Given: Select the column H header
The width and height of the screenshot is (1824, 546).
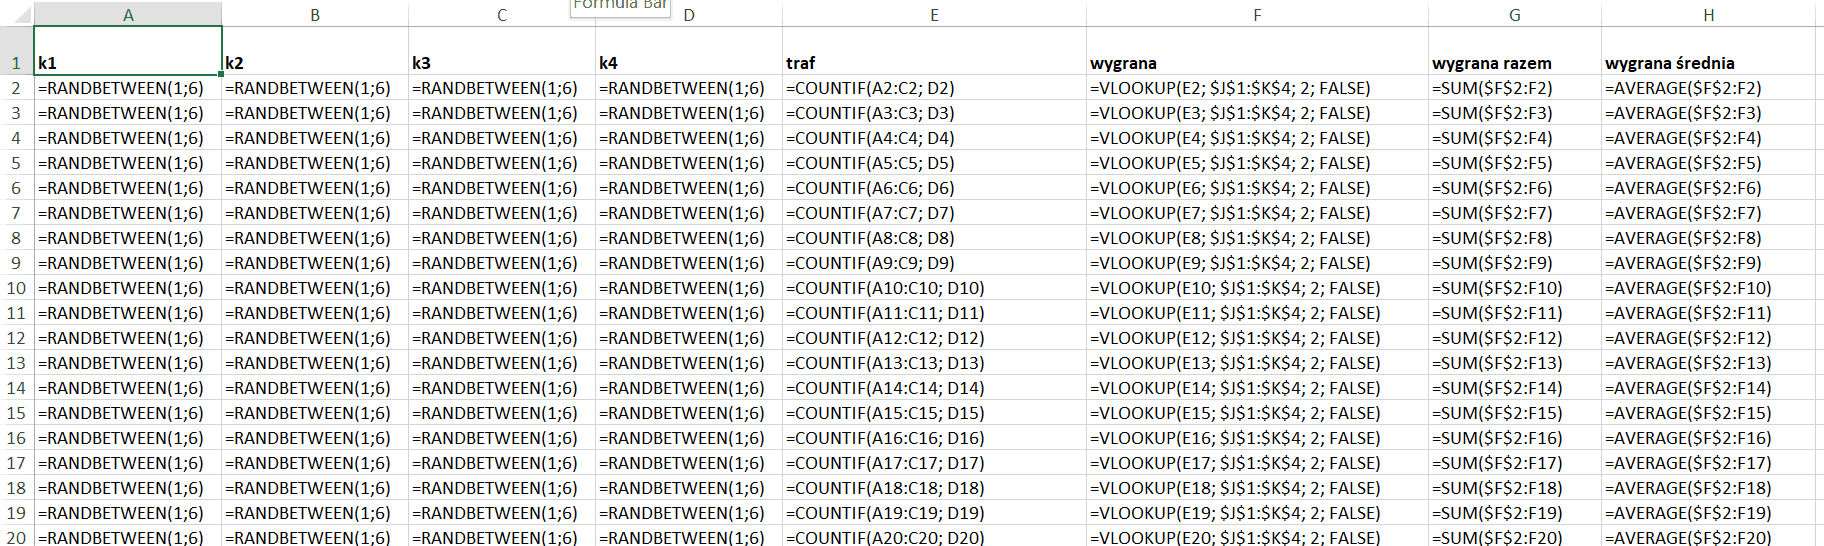Looking at the screenshot, I should pyautogui.click(x=1708, y=15).
